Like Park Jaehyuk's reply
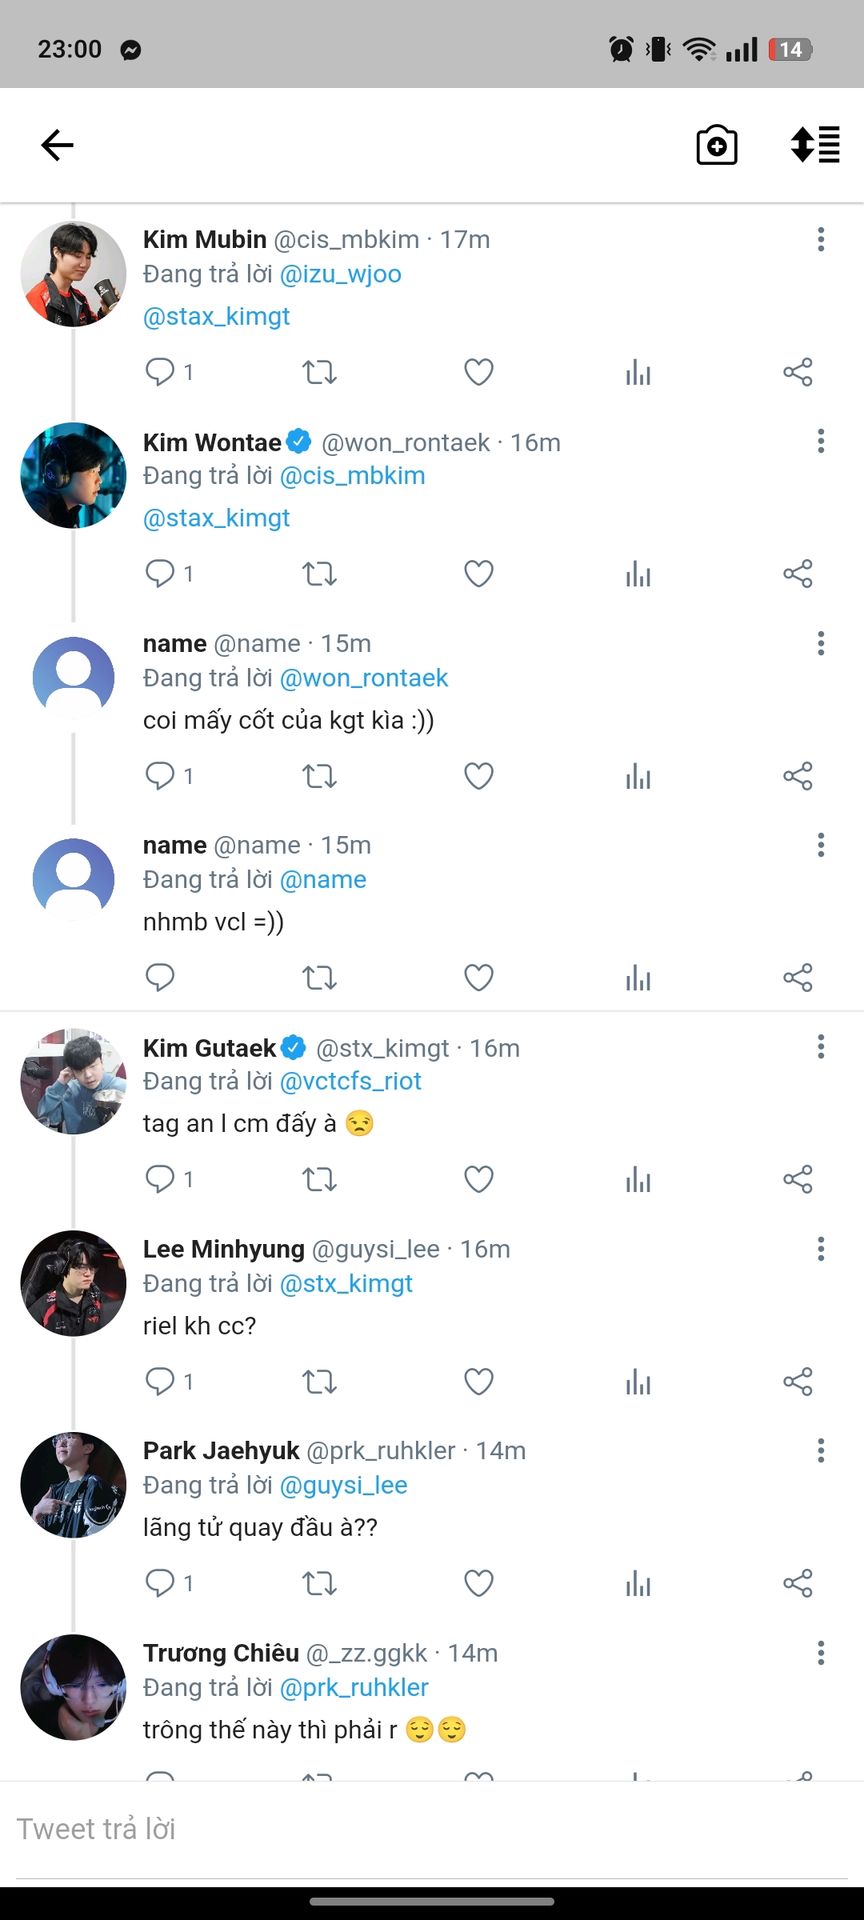This screenshot has height=1920, width=864. [x=479, y=1583]
